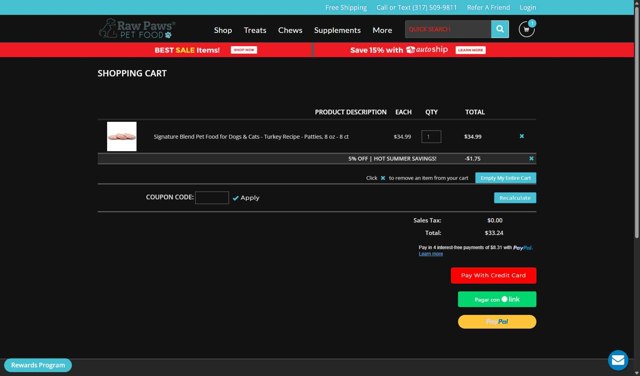
Task: Click PayPal Learn more link
Action: click(x=431, y=254)
